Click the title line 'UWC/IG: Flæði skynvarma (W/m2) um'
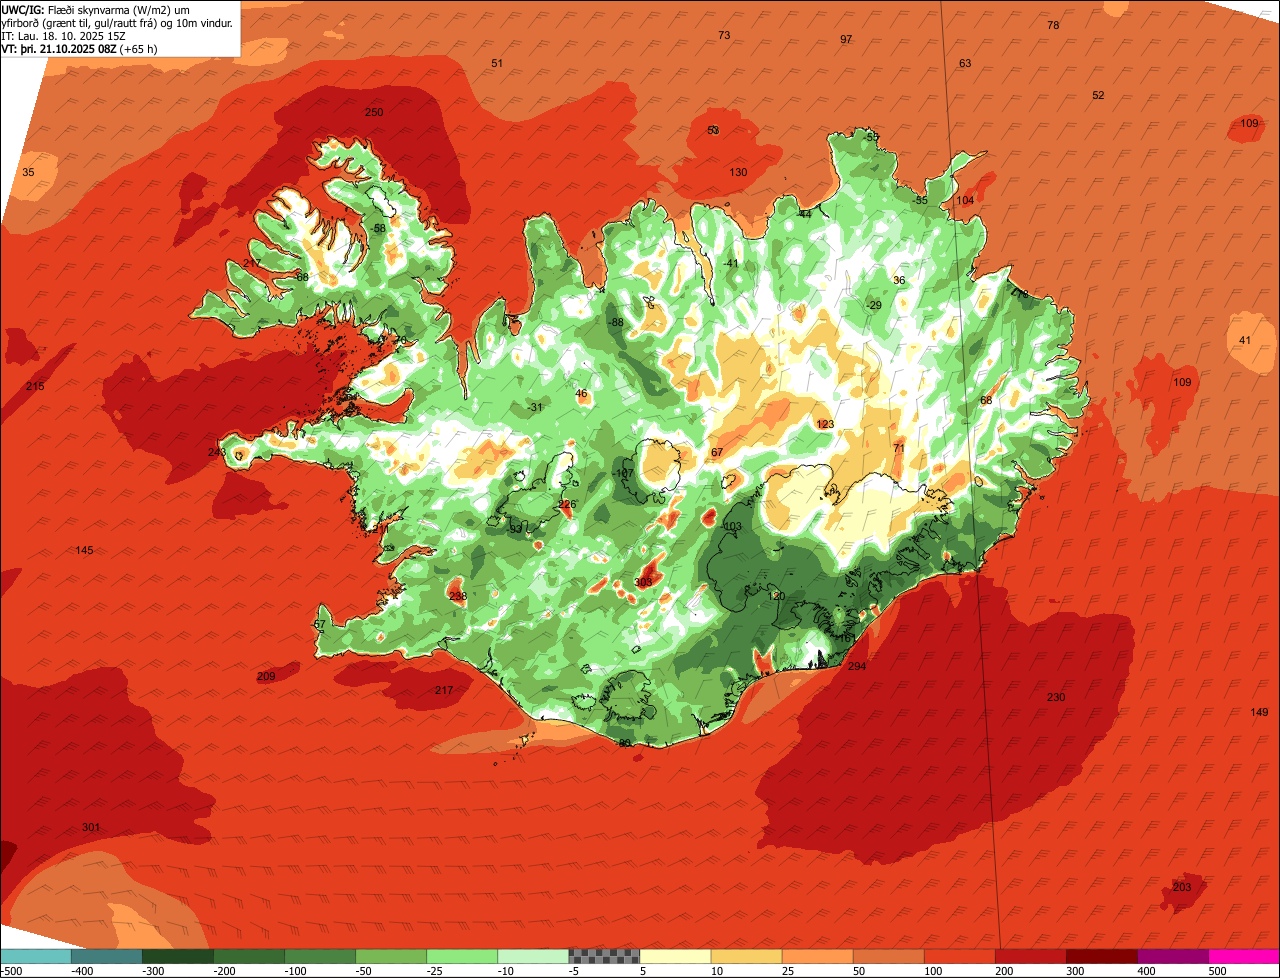Viewport: 1280px width, 978px height. click(x=96, y=9)
